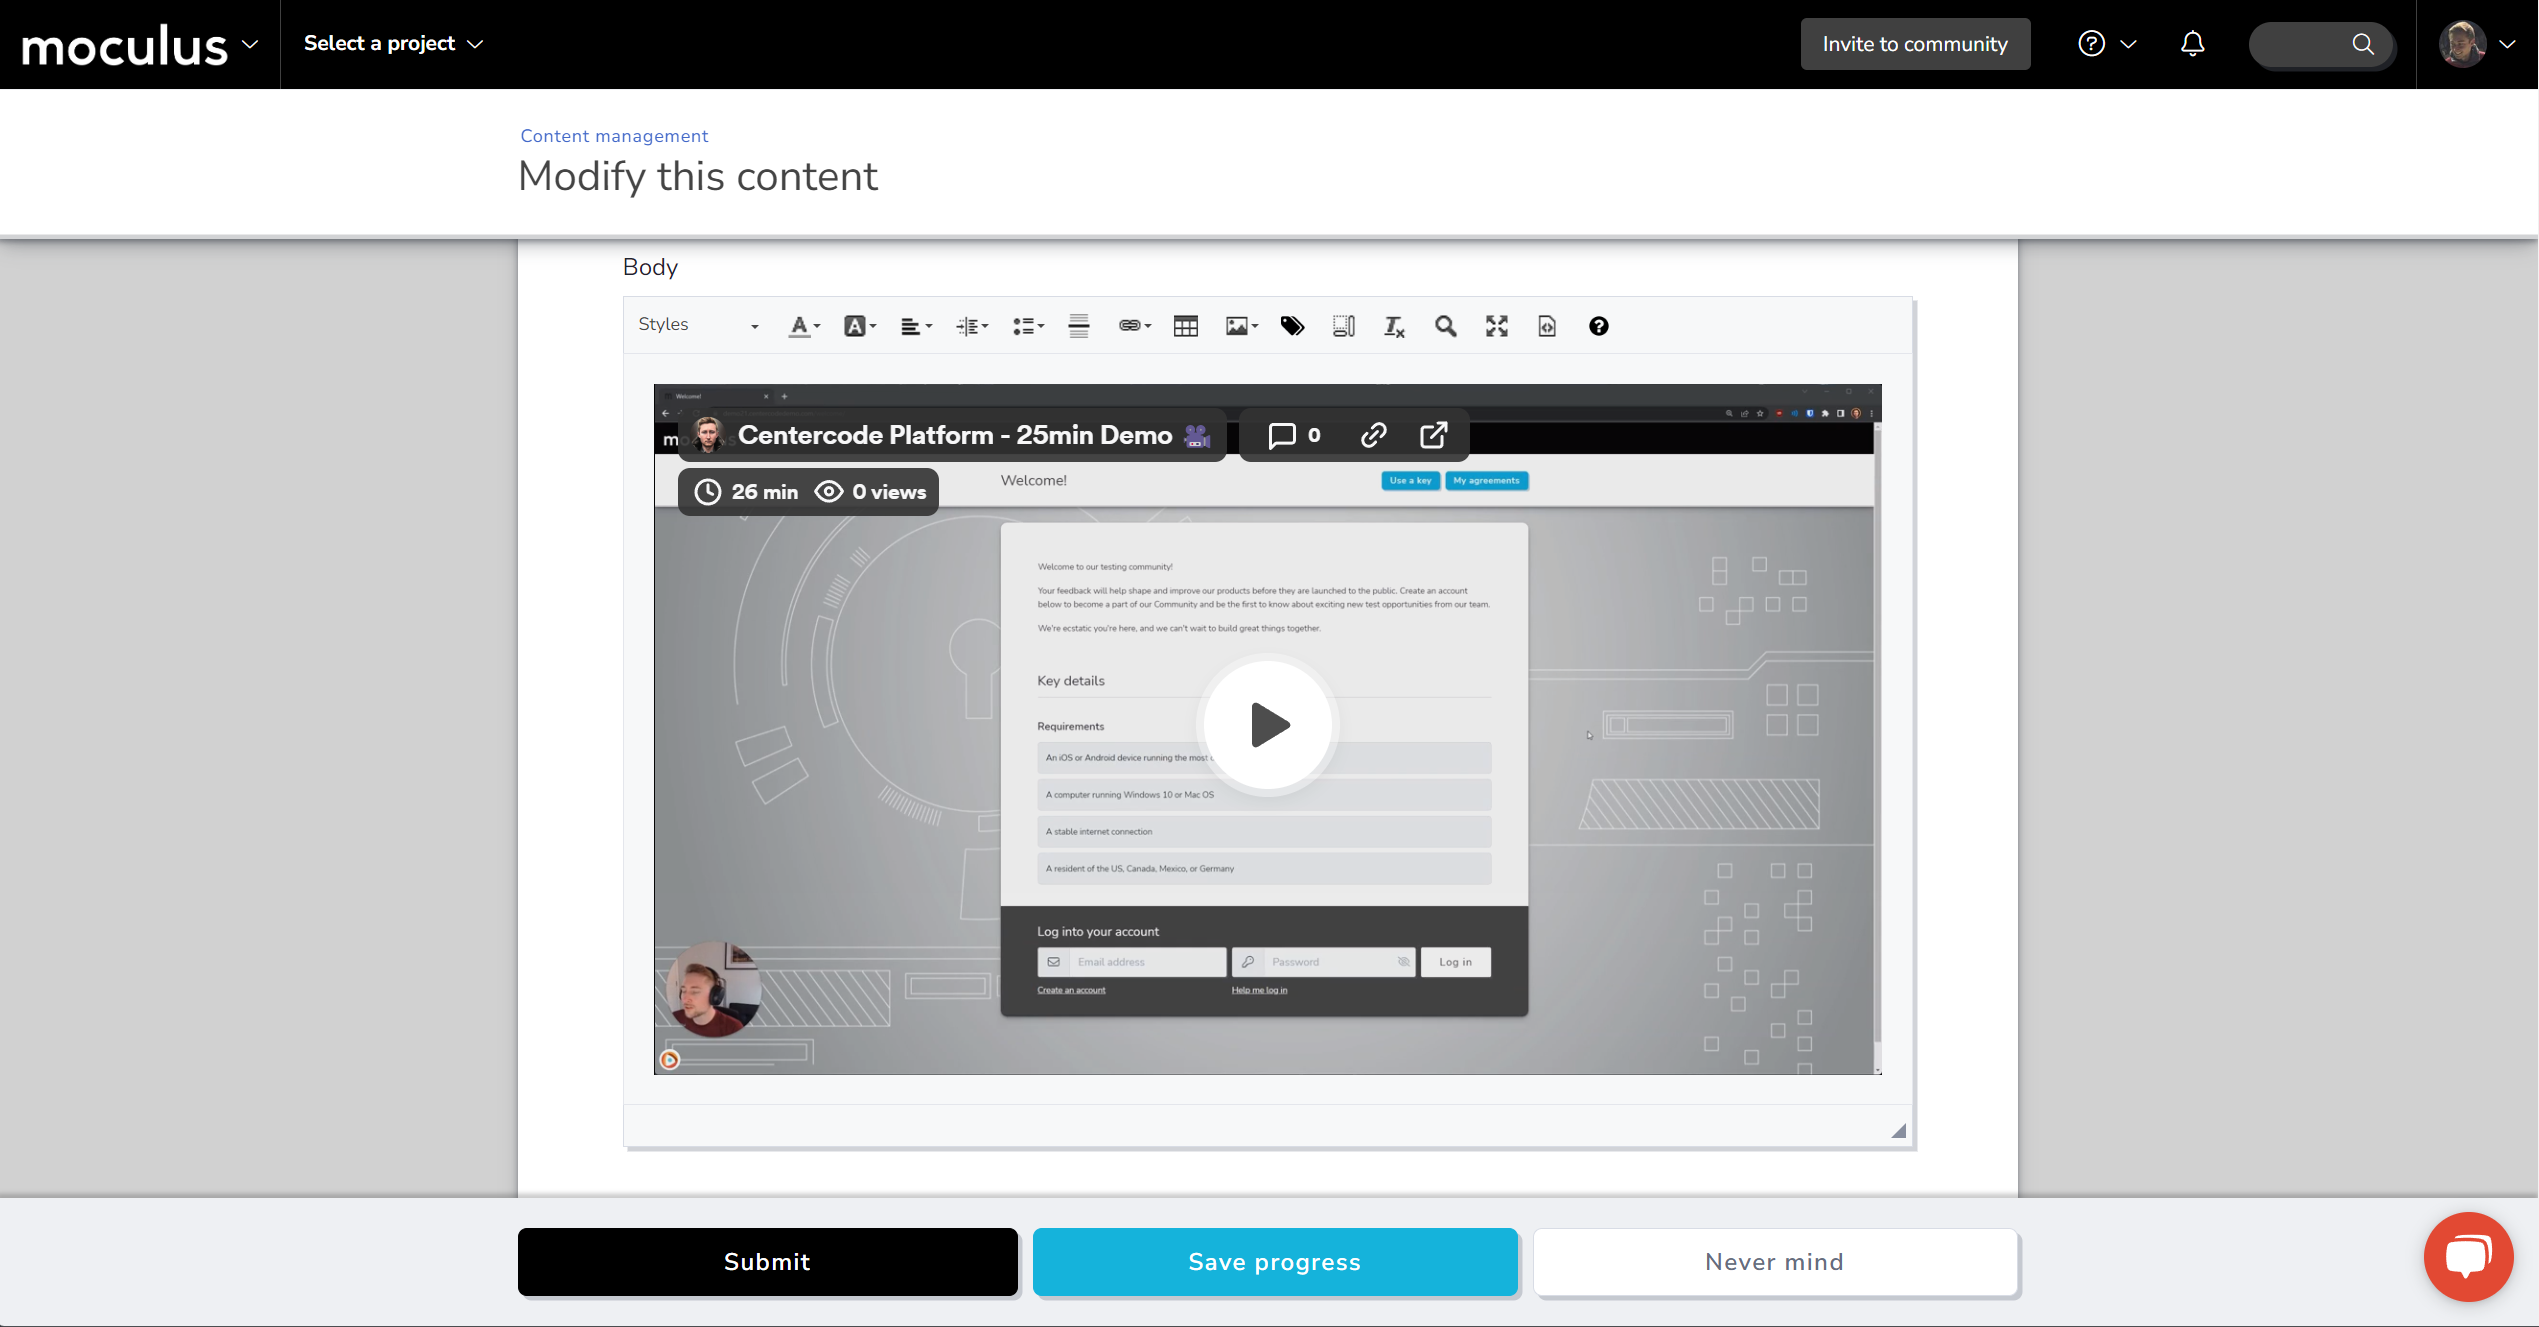Remove formatting with the Tx icon
The width and height of the screenshot is (2539, 1327).
pos(1394,326)
